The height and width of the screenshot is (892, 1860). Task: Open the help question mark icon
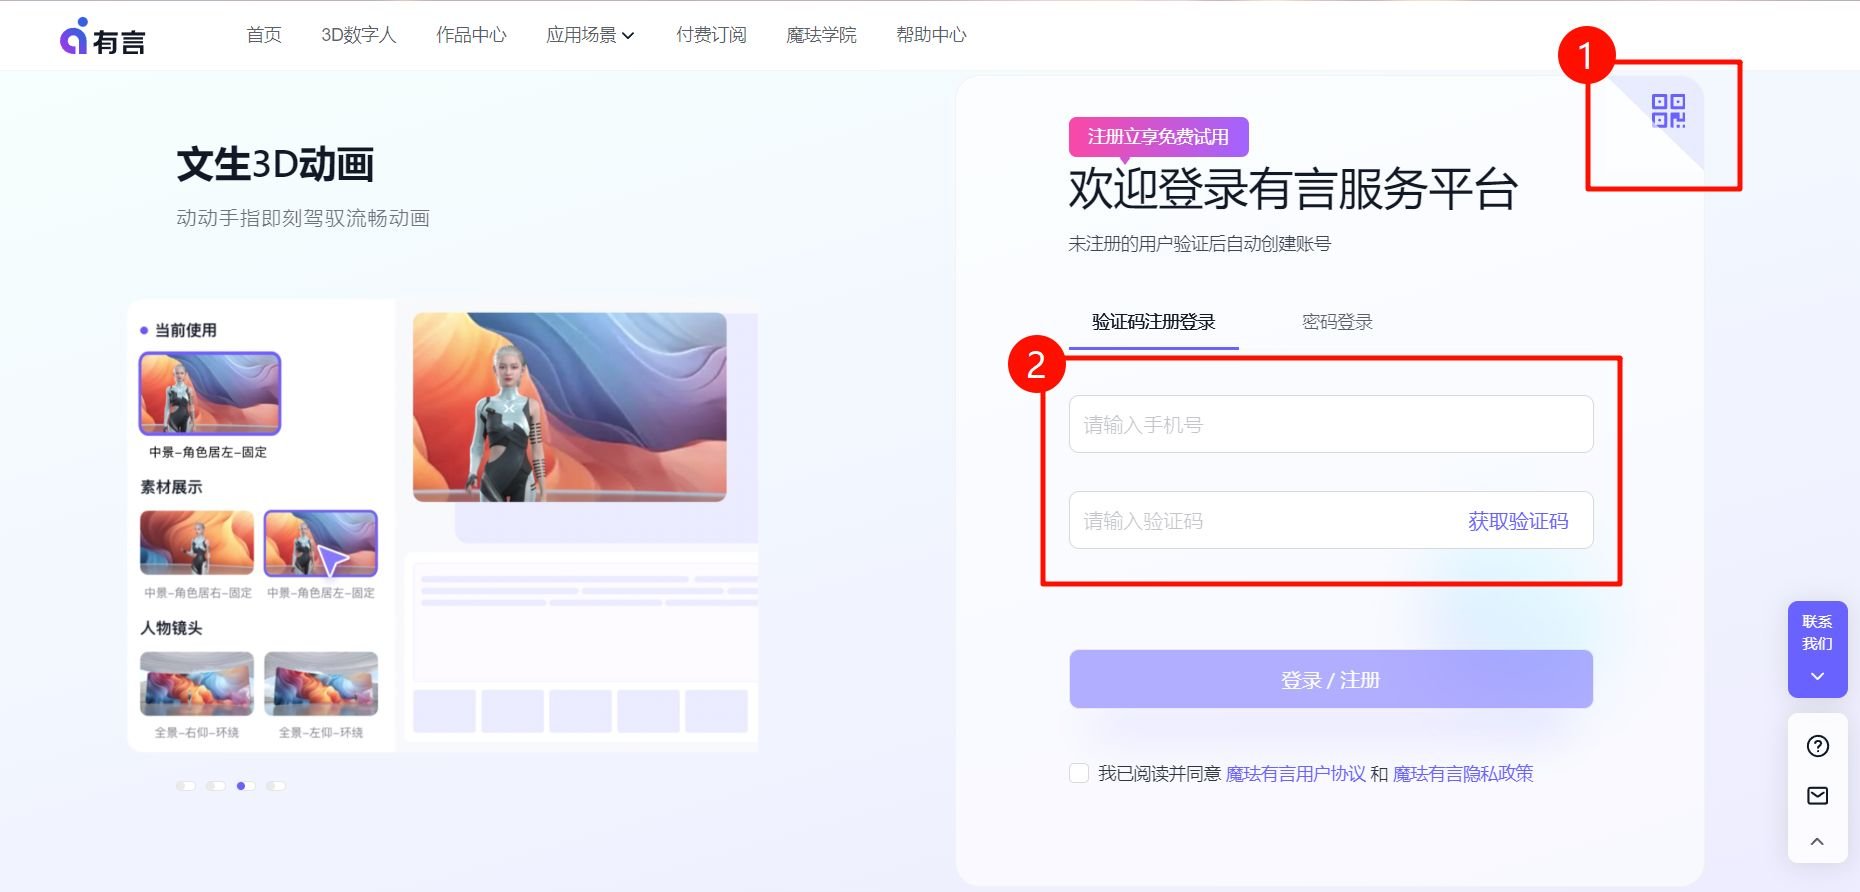tap(1817, 746)
